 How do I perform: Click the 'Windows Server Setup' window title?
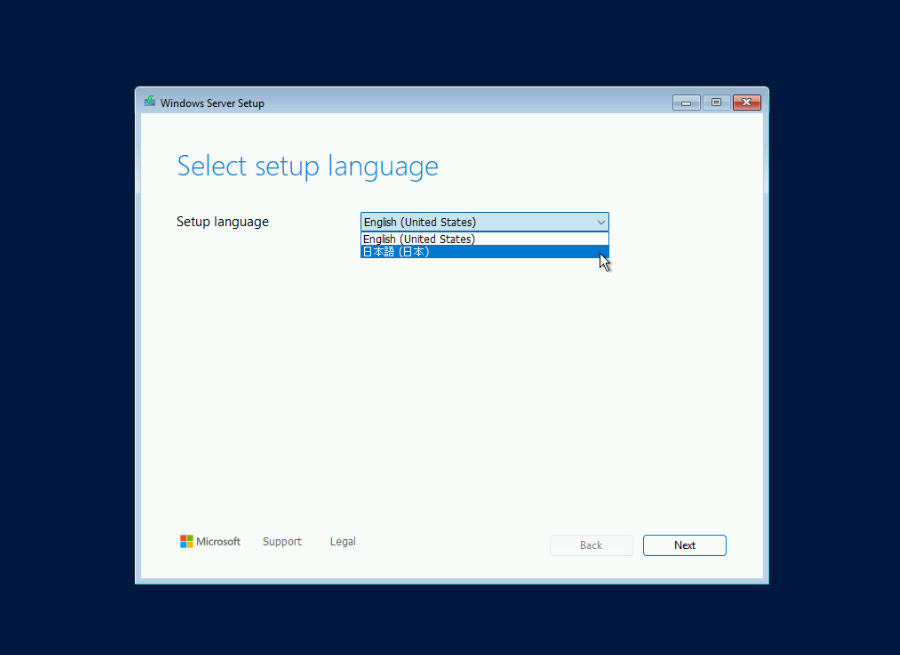pos(212,103)
